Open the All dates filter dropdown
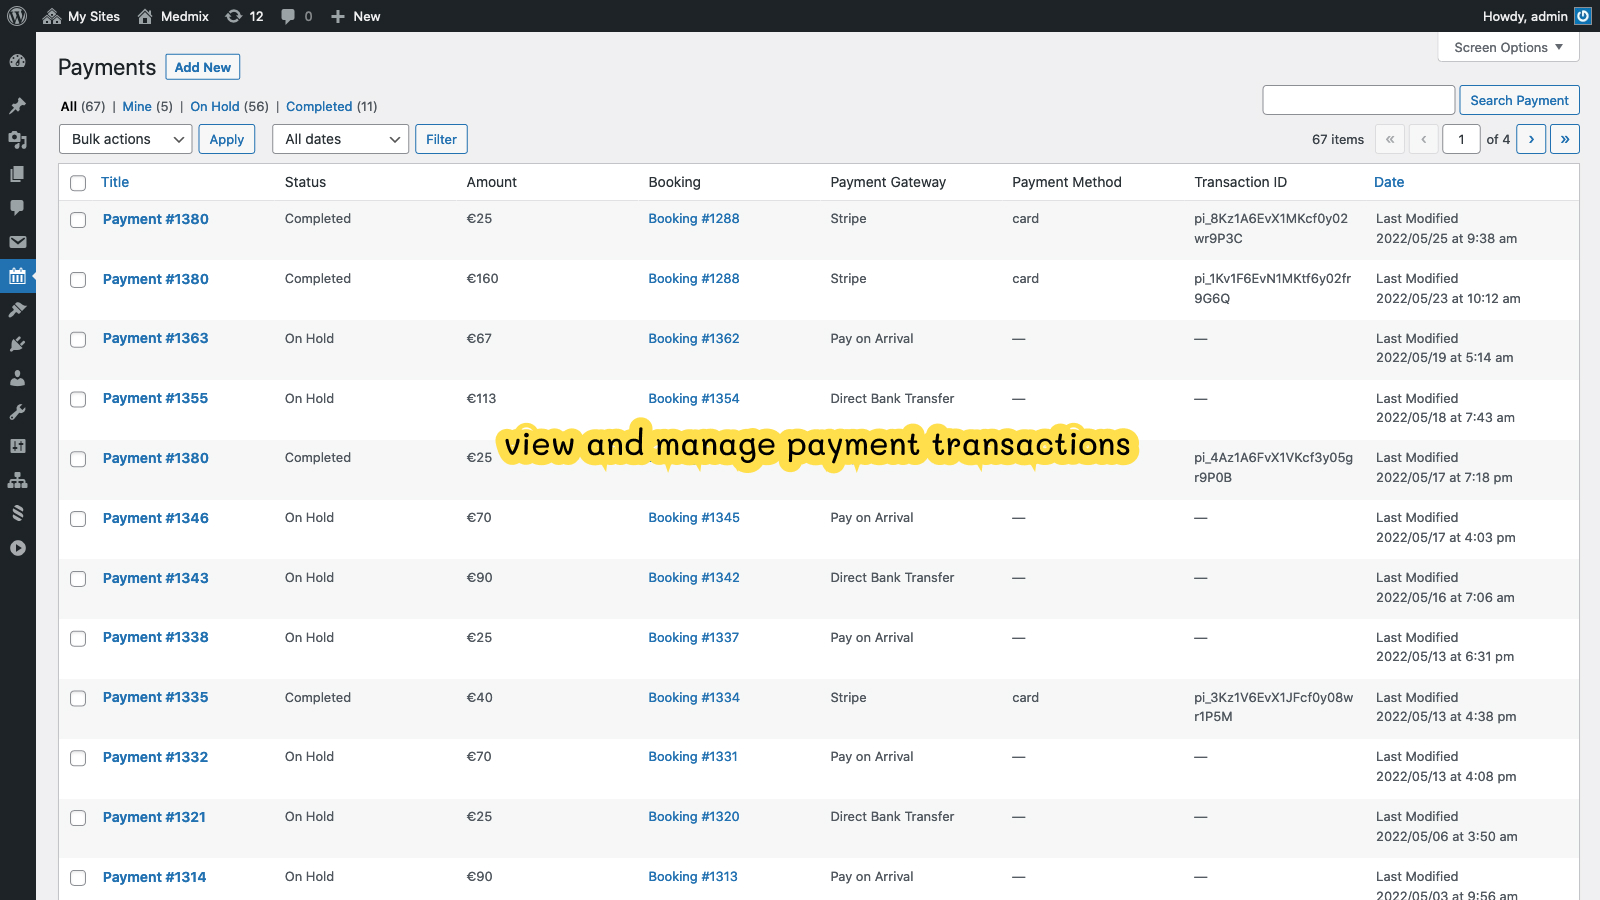 341,139
